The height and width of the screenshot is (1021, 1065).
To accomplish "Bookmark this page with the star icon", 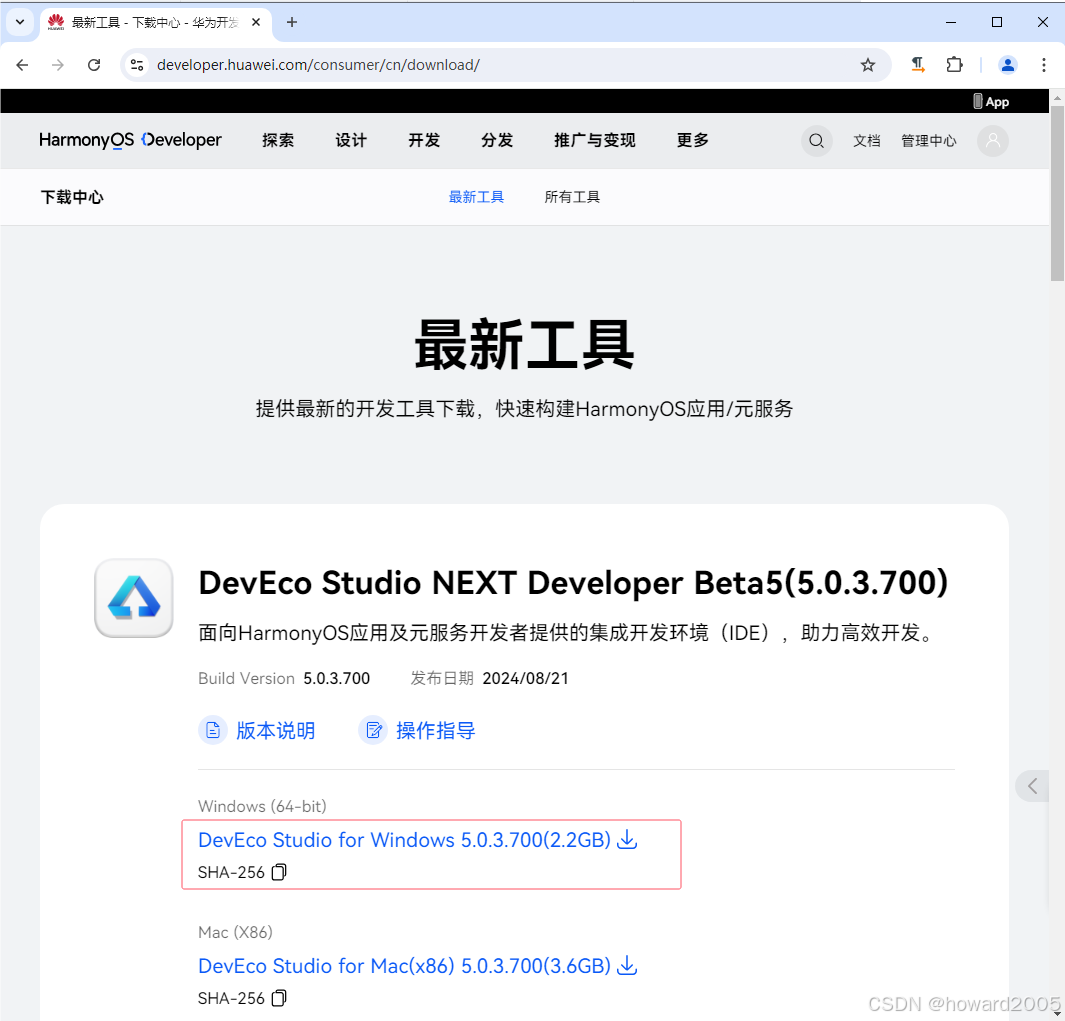I will (x=867, y=65).
